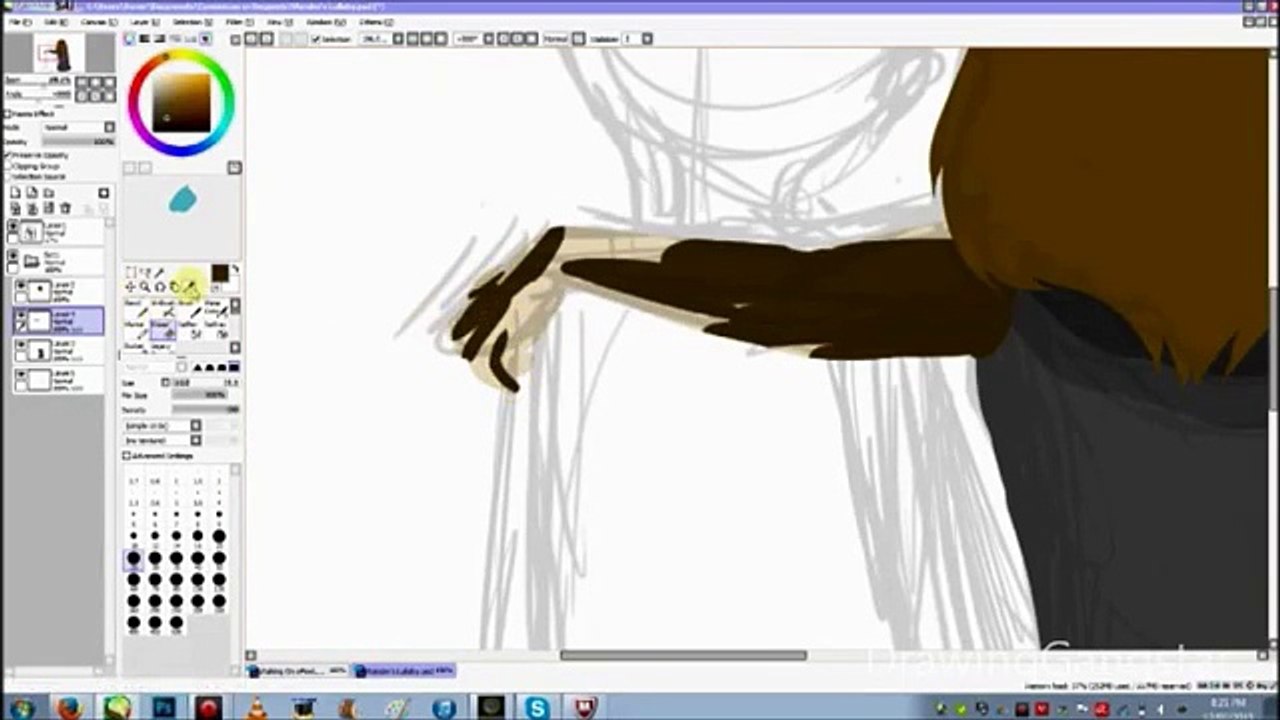Create a new linework layer

32,193
